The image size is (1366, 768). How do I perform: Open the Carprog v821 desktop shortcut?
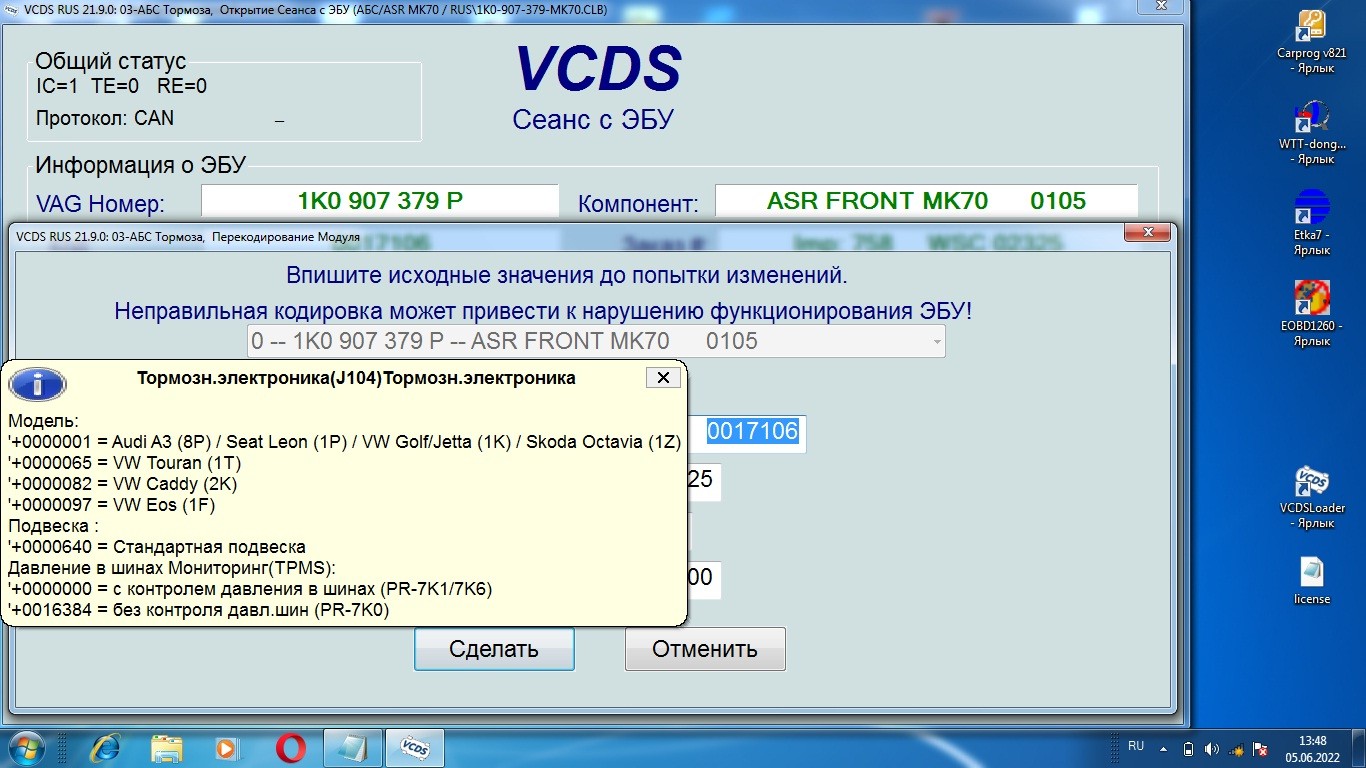point(1311,27)
